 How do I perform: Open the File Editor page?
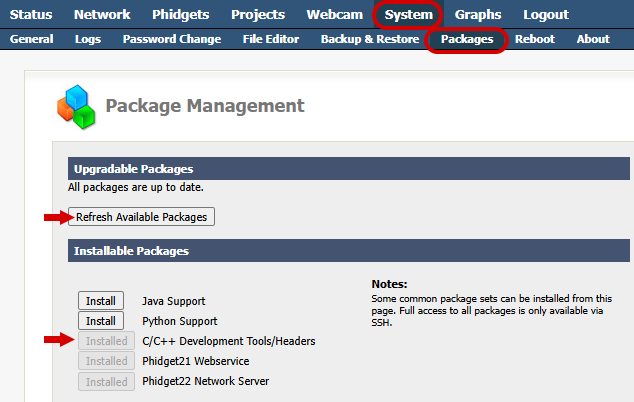tap(271, 39)
